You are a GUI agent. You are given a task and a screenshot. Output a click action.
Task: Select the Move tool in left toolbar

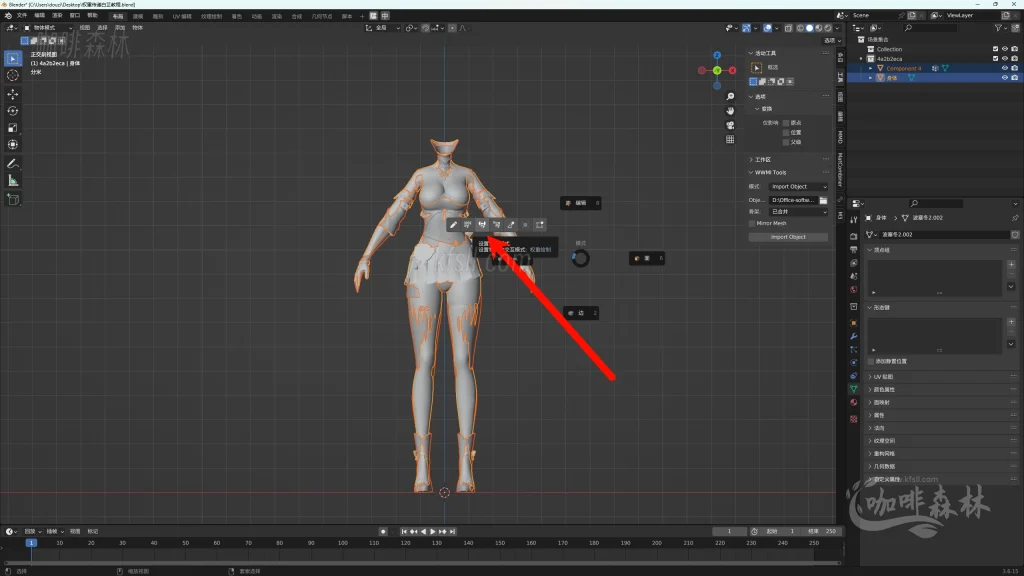tap(12, 94)
